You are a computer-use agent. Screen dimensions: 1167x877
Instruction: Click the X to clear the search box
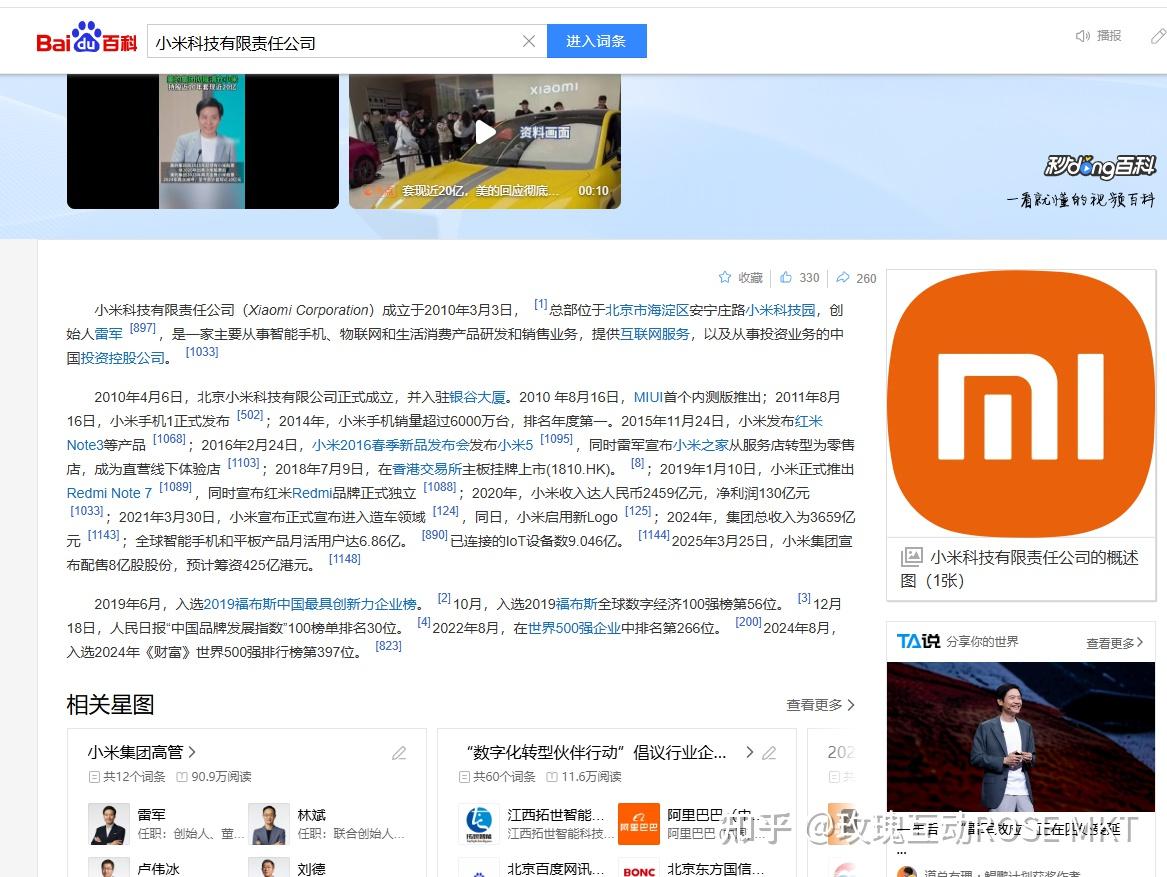[529, 41]
